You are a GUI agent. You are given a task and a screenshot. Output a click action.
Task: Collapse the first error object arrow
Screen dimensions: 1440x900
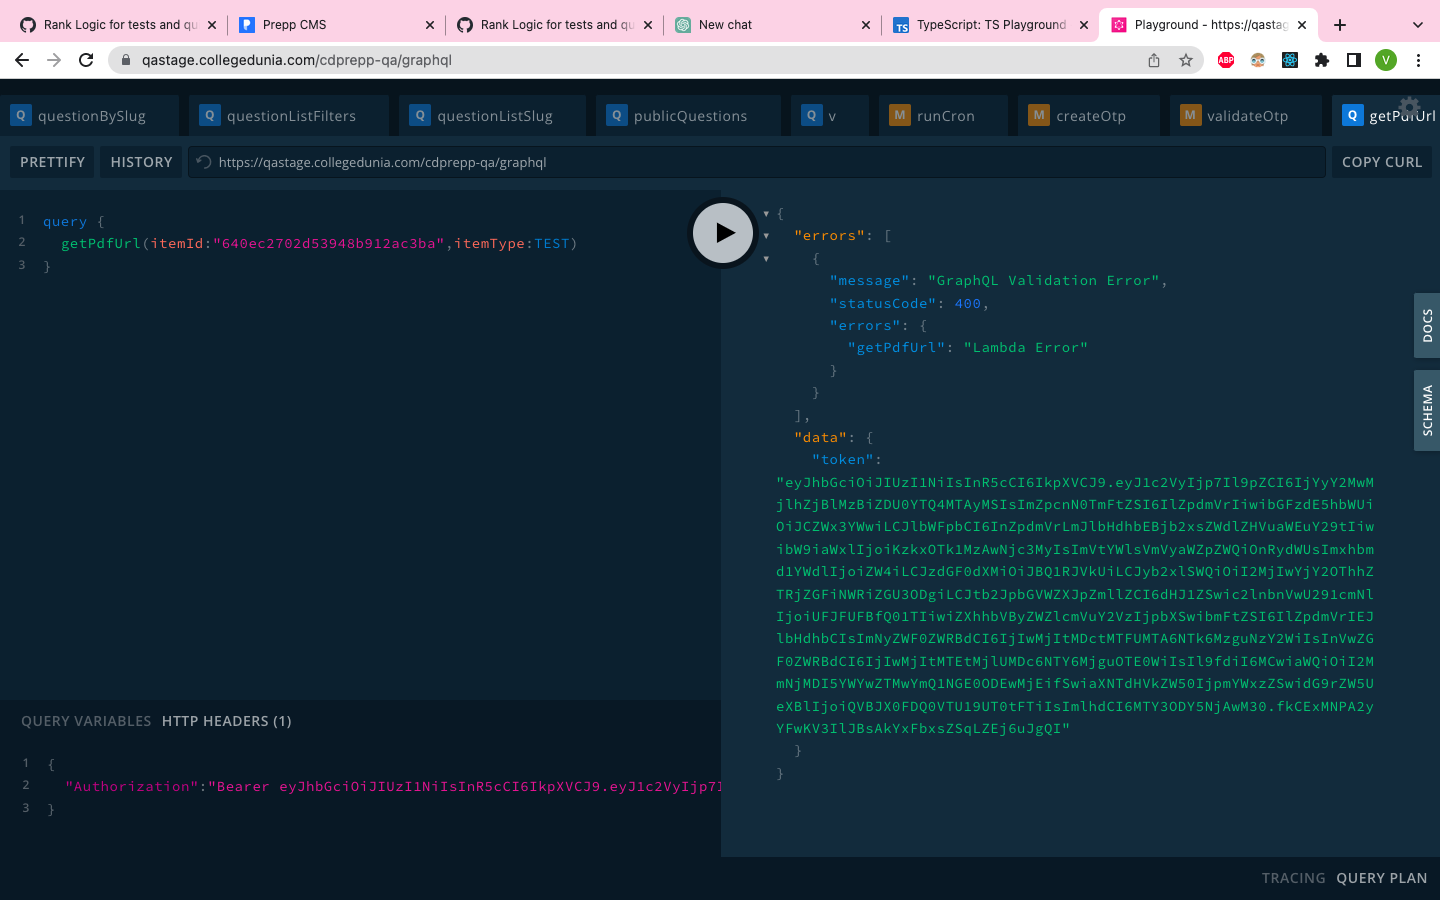click(767, 258)
